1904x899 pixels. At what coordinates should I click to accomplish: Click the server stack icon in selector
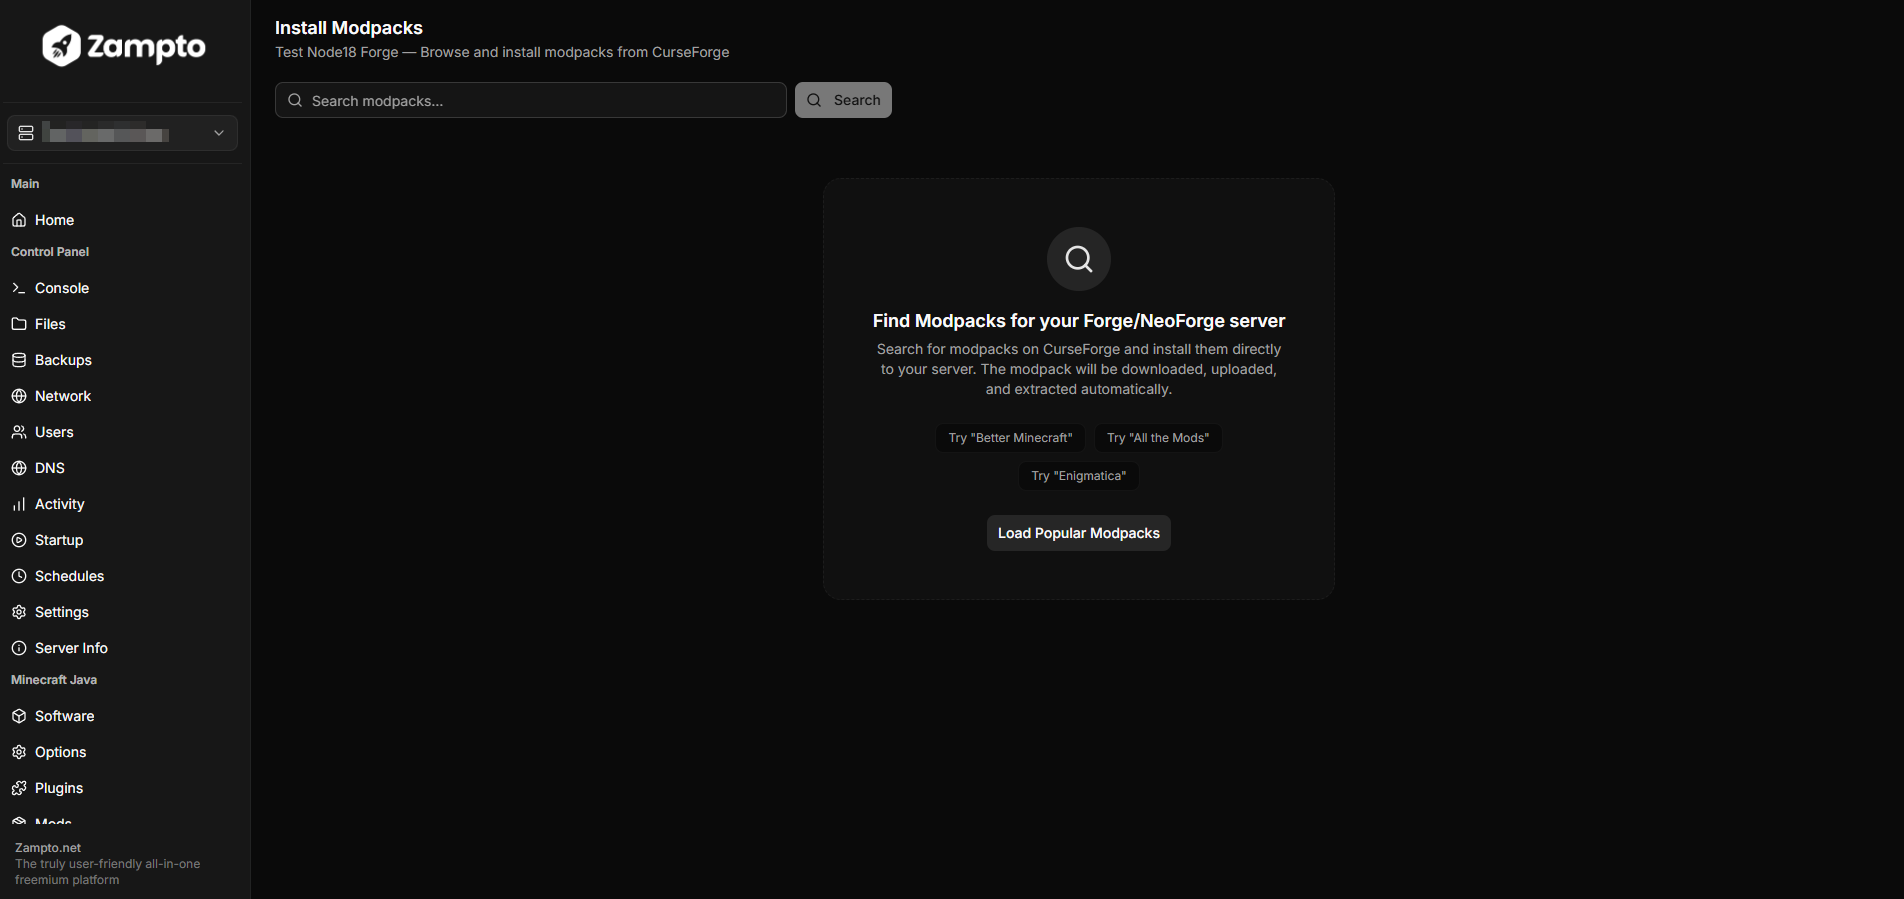pos(26,133)
